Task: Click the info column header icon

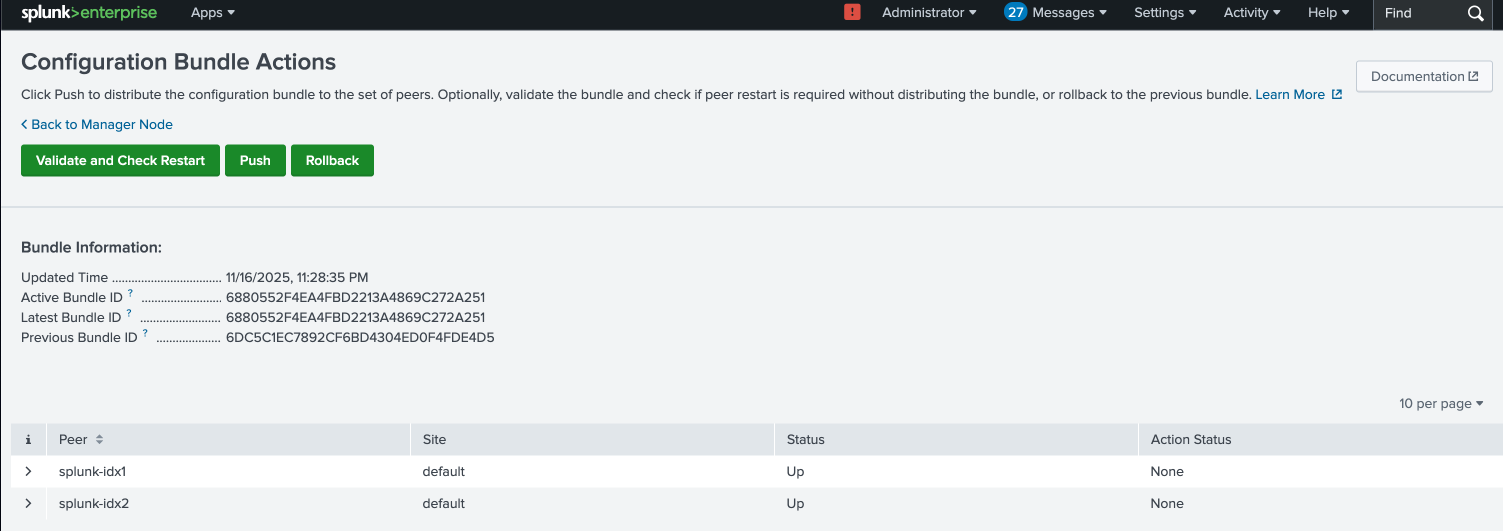Action: [x=28, y=440]
